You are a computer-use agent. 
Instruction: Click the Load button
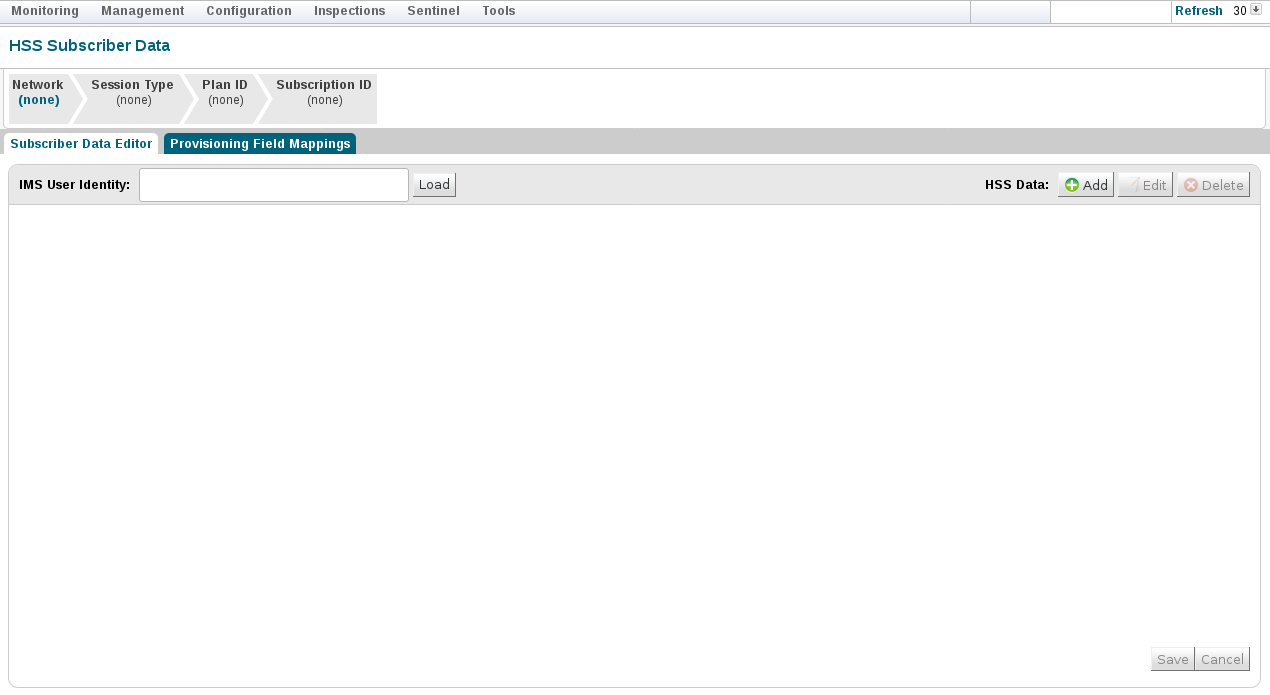click(433, 184)
